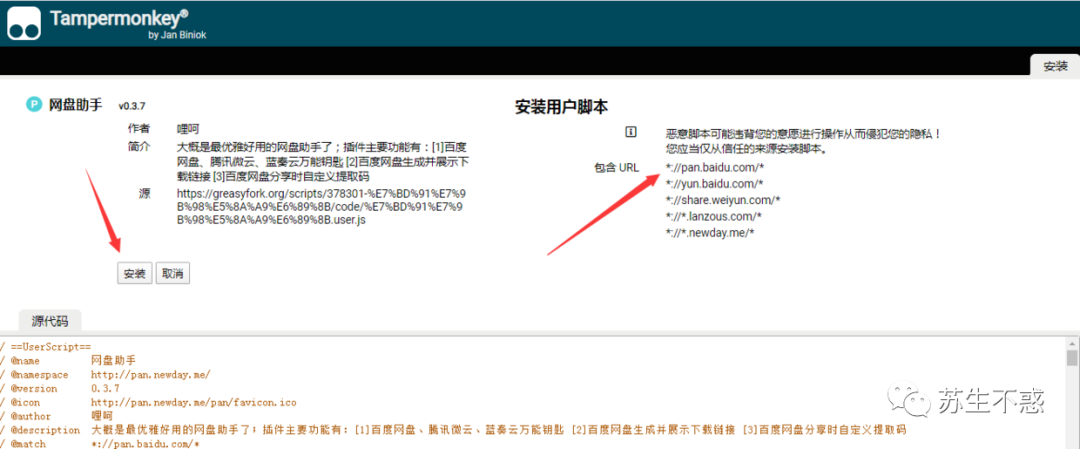Click the @icon favicon.ico code line
Viewport: 1080px width, 449px height.
click(148, 402)
